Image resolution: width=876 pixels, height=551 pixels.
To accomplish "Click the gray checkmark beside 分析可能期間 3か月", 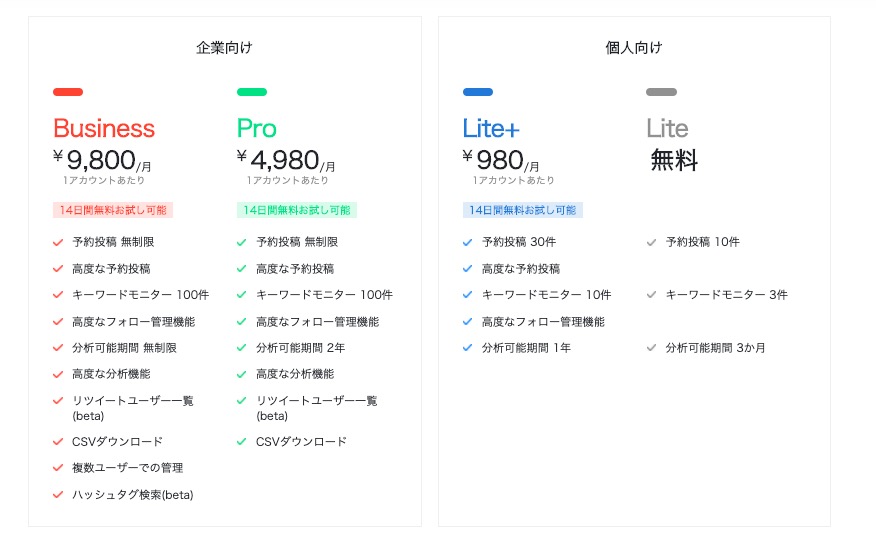I will (x=651, y=348).
